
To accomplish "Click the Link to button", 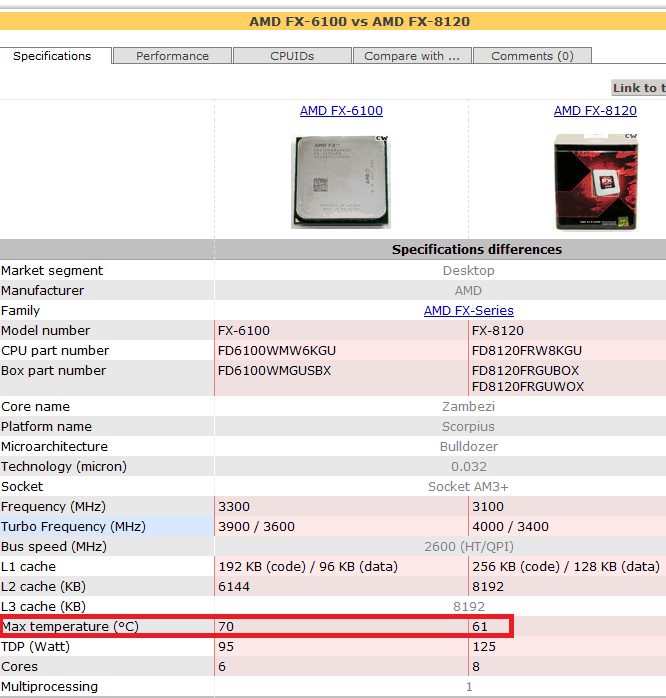I will tap(639, 88).
